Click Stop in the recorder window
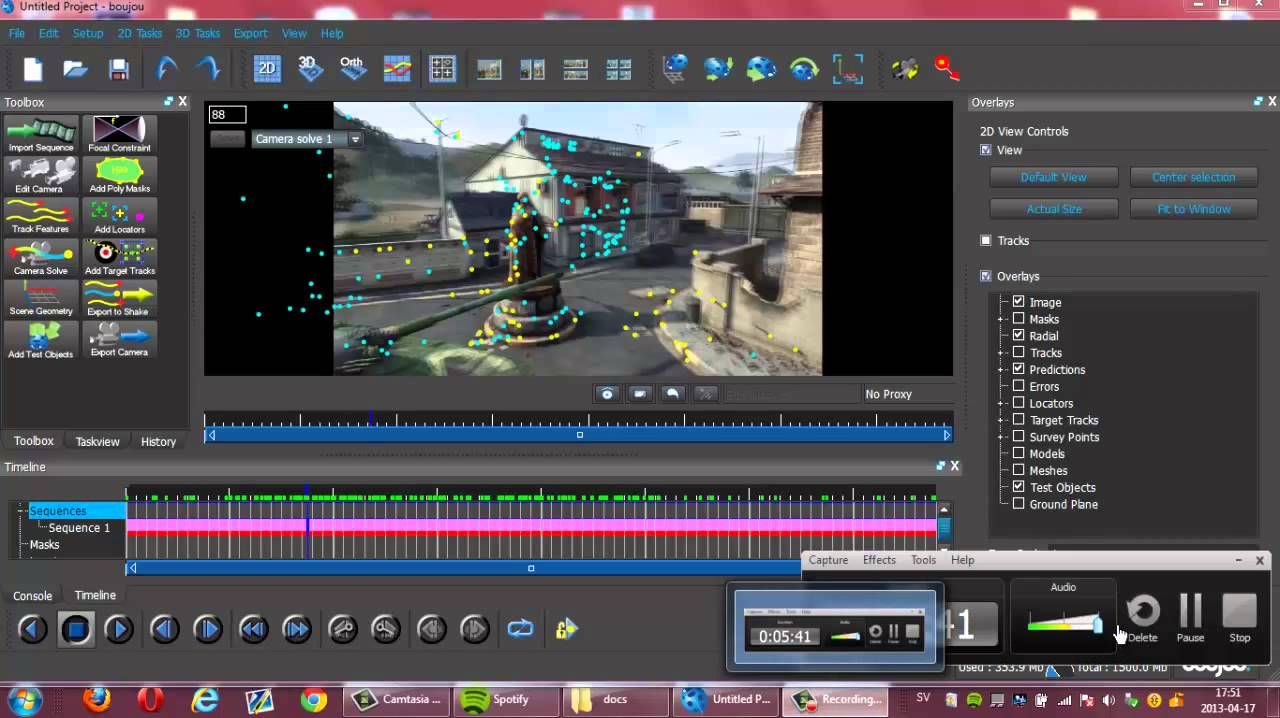Viewport: 1280px width, 718px height. 1240,617
